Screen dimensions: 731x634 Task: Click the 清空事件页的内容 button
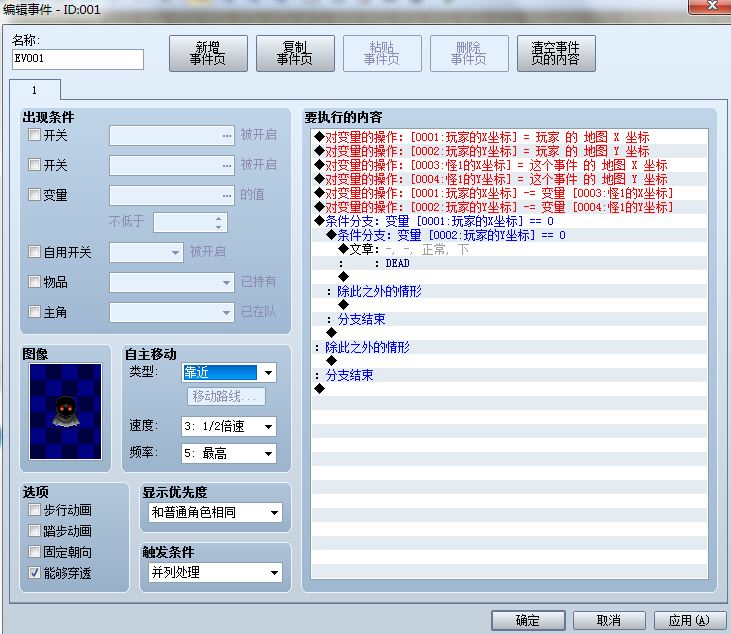pyautogui.click(x=556, y=54)
